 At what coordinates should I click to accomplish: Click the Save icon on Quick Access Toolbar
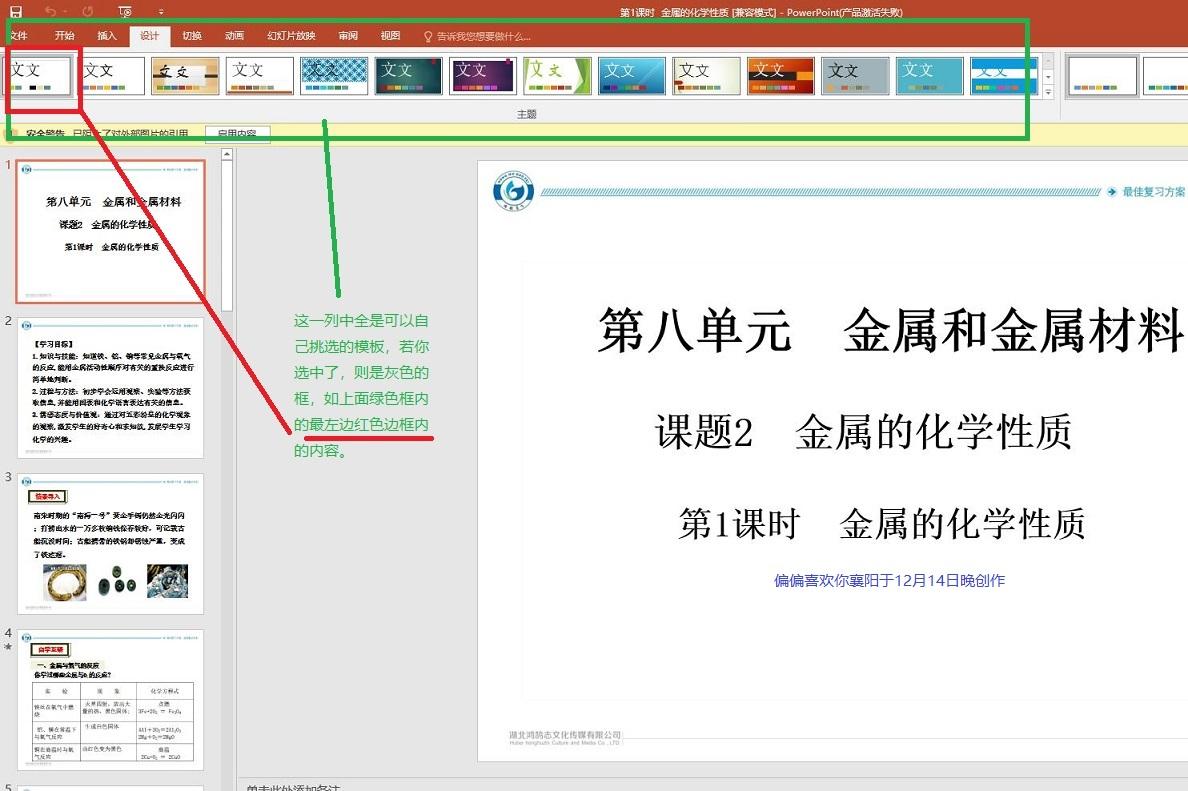(x=16, y=12)
